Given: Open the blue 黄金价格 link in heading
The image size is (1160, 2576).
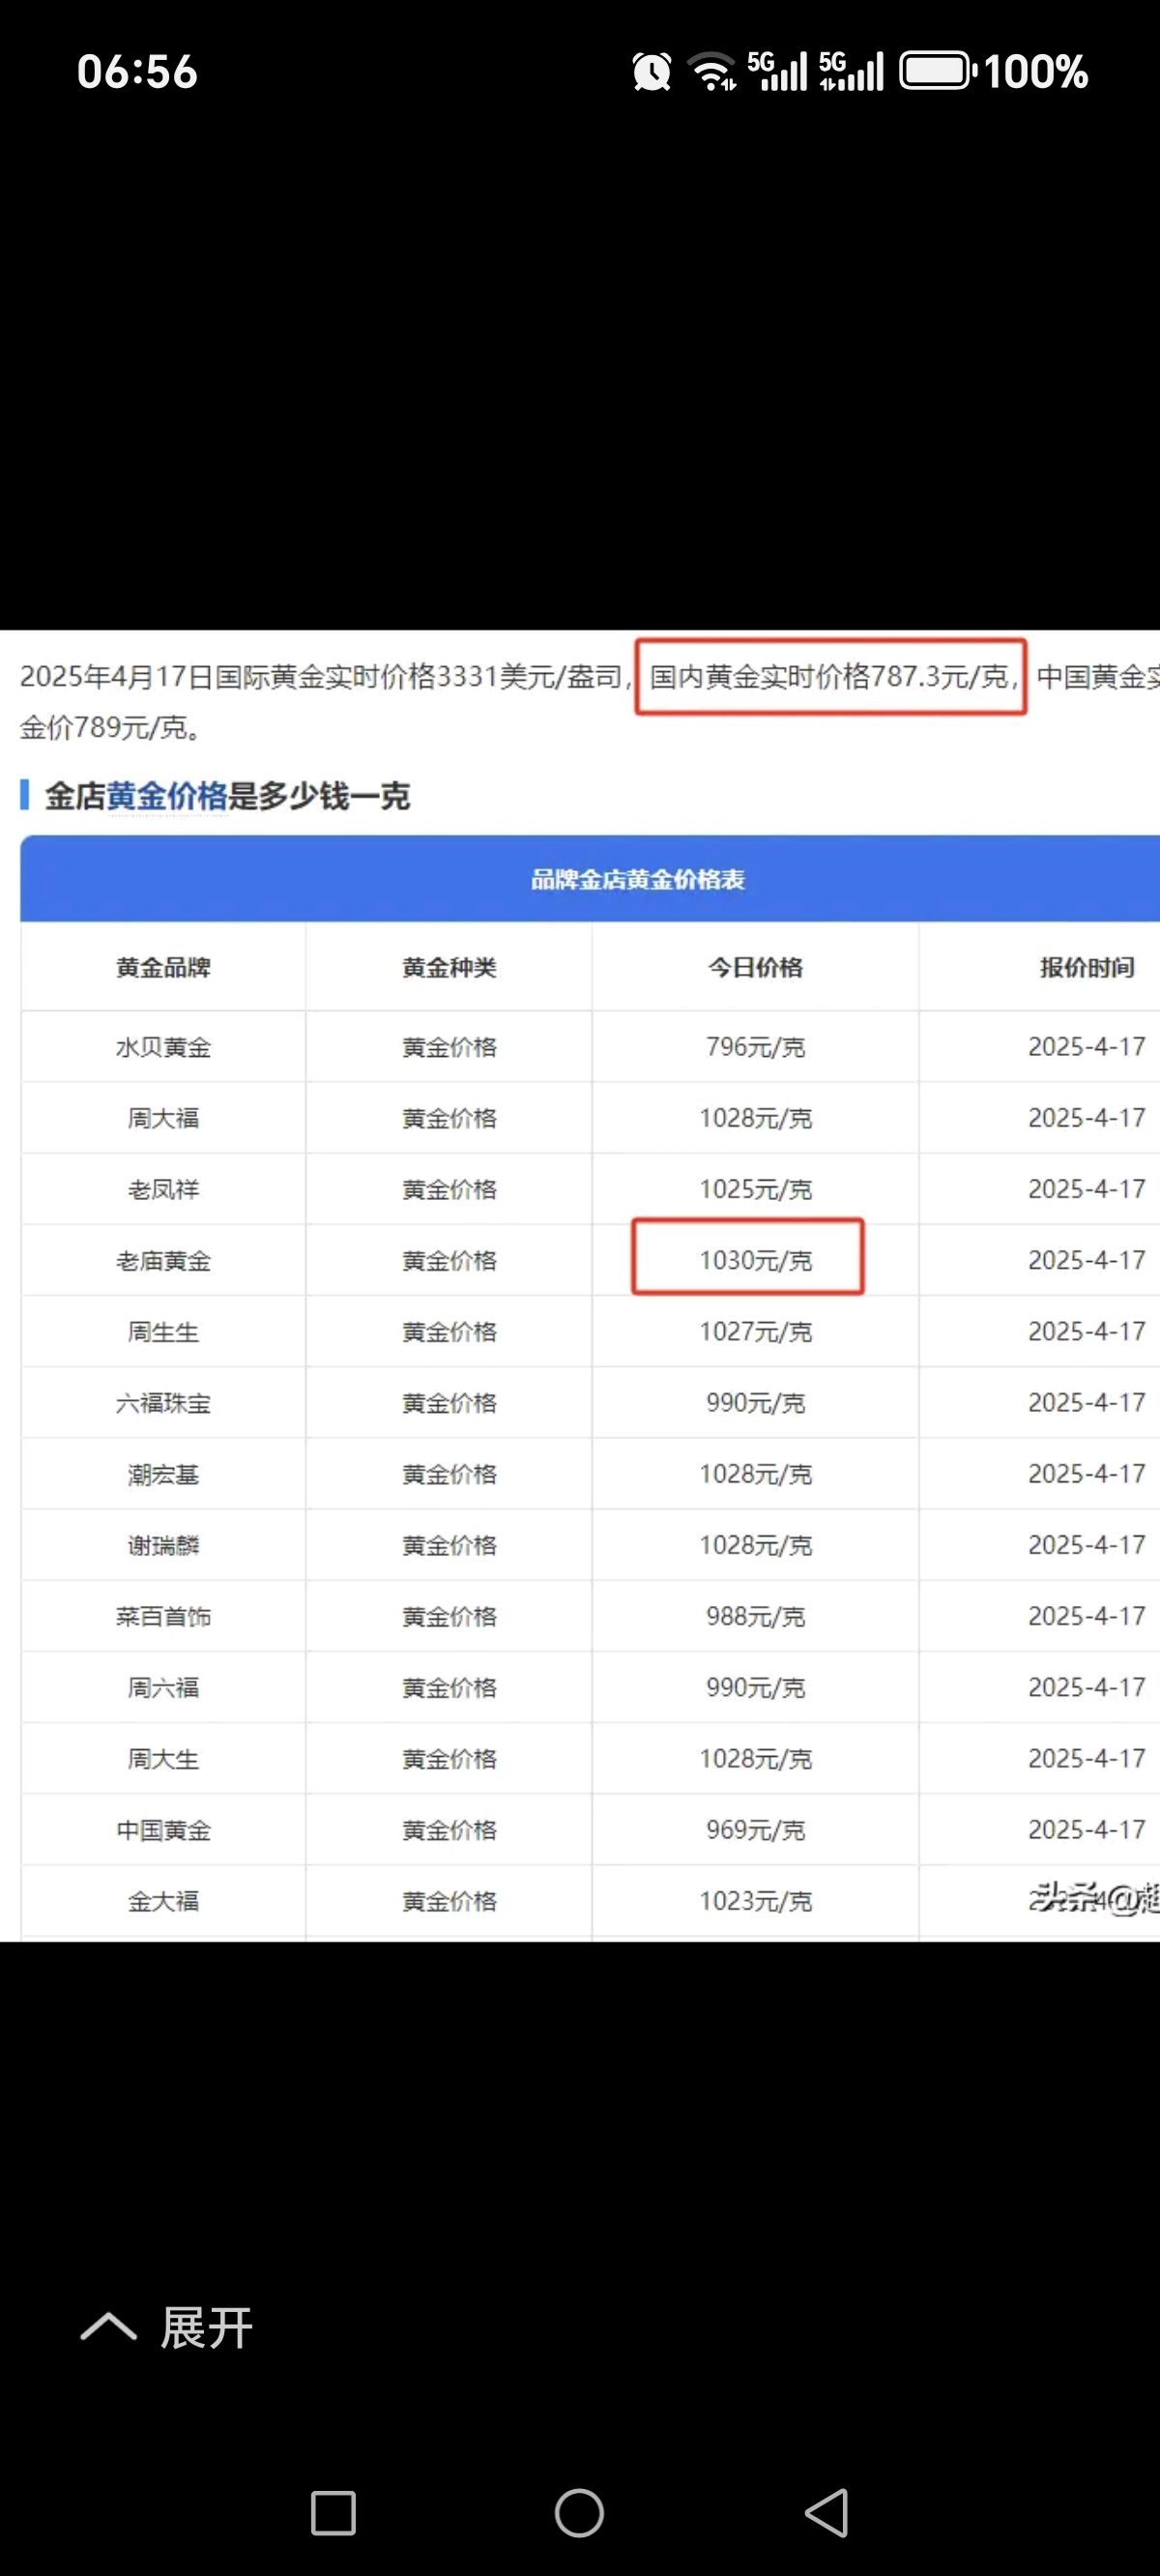Looking at the screenshot, I should [167, 796].
